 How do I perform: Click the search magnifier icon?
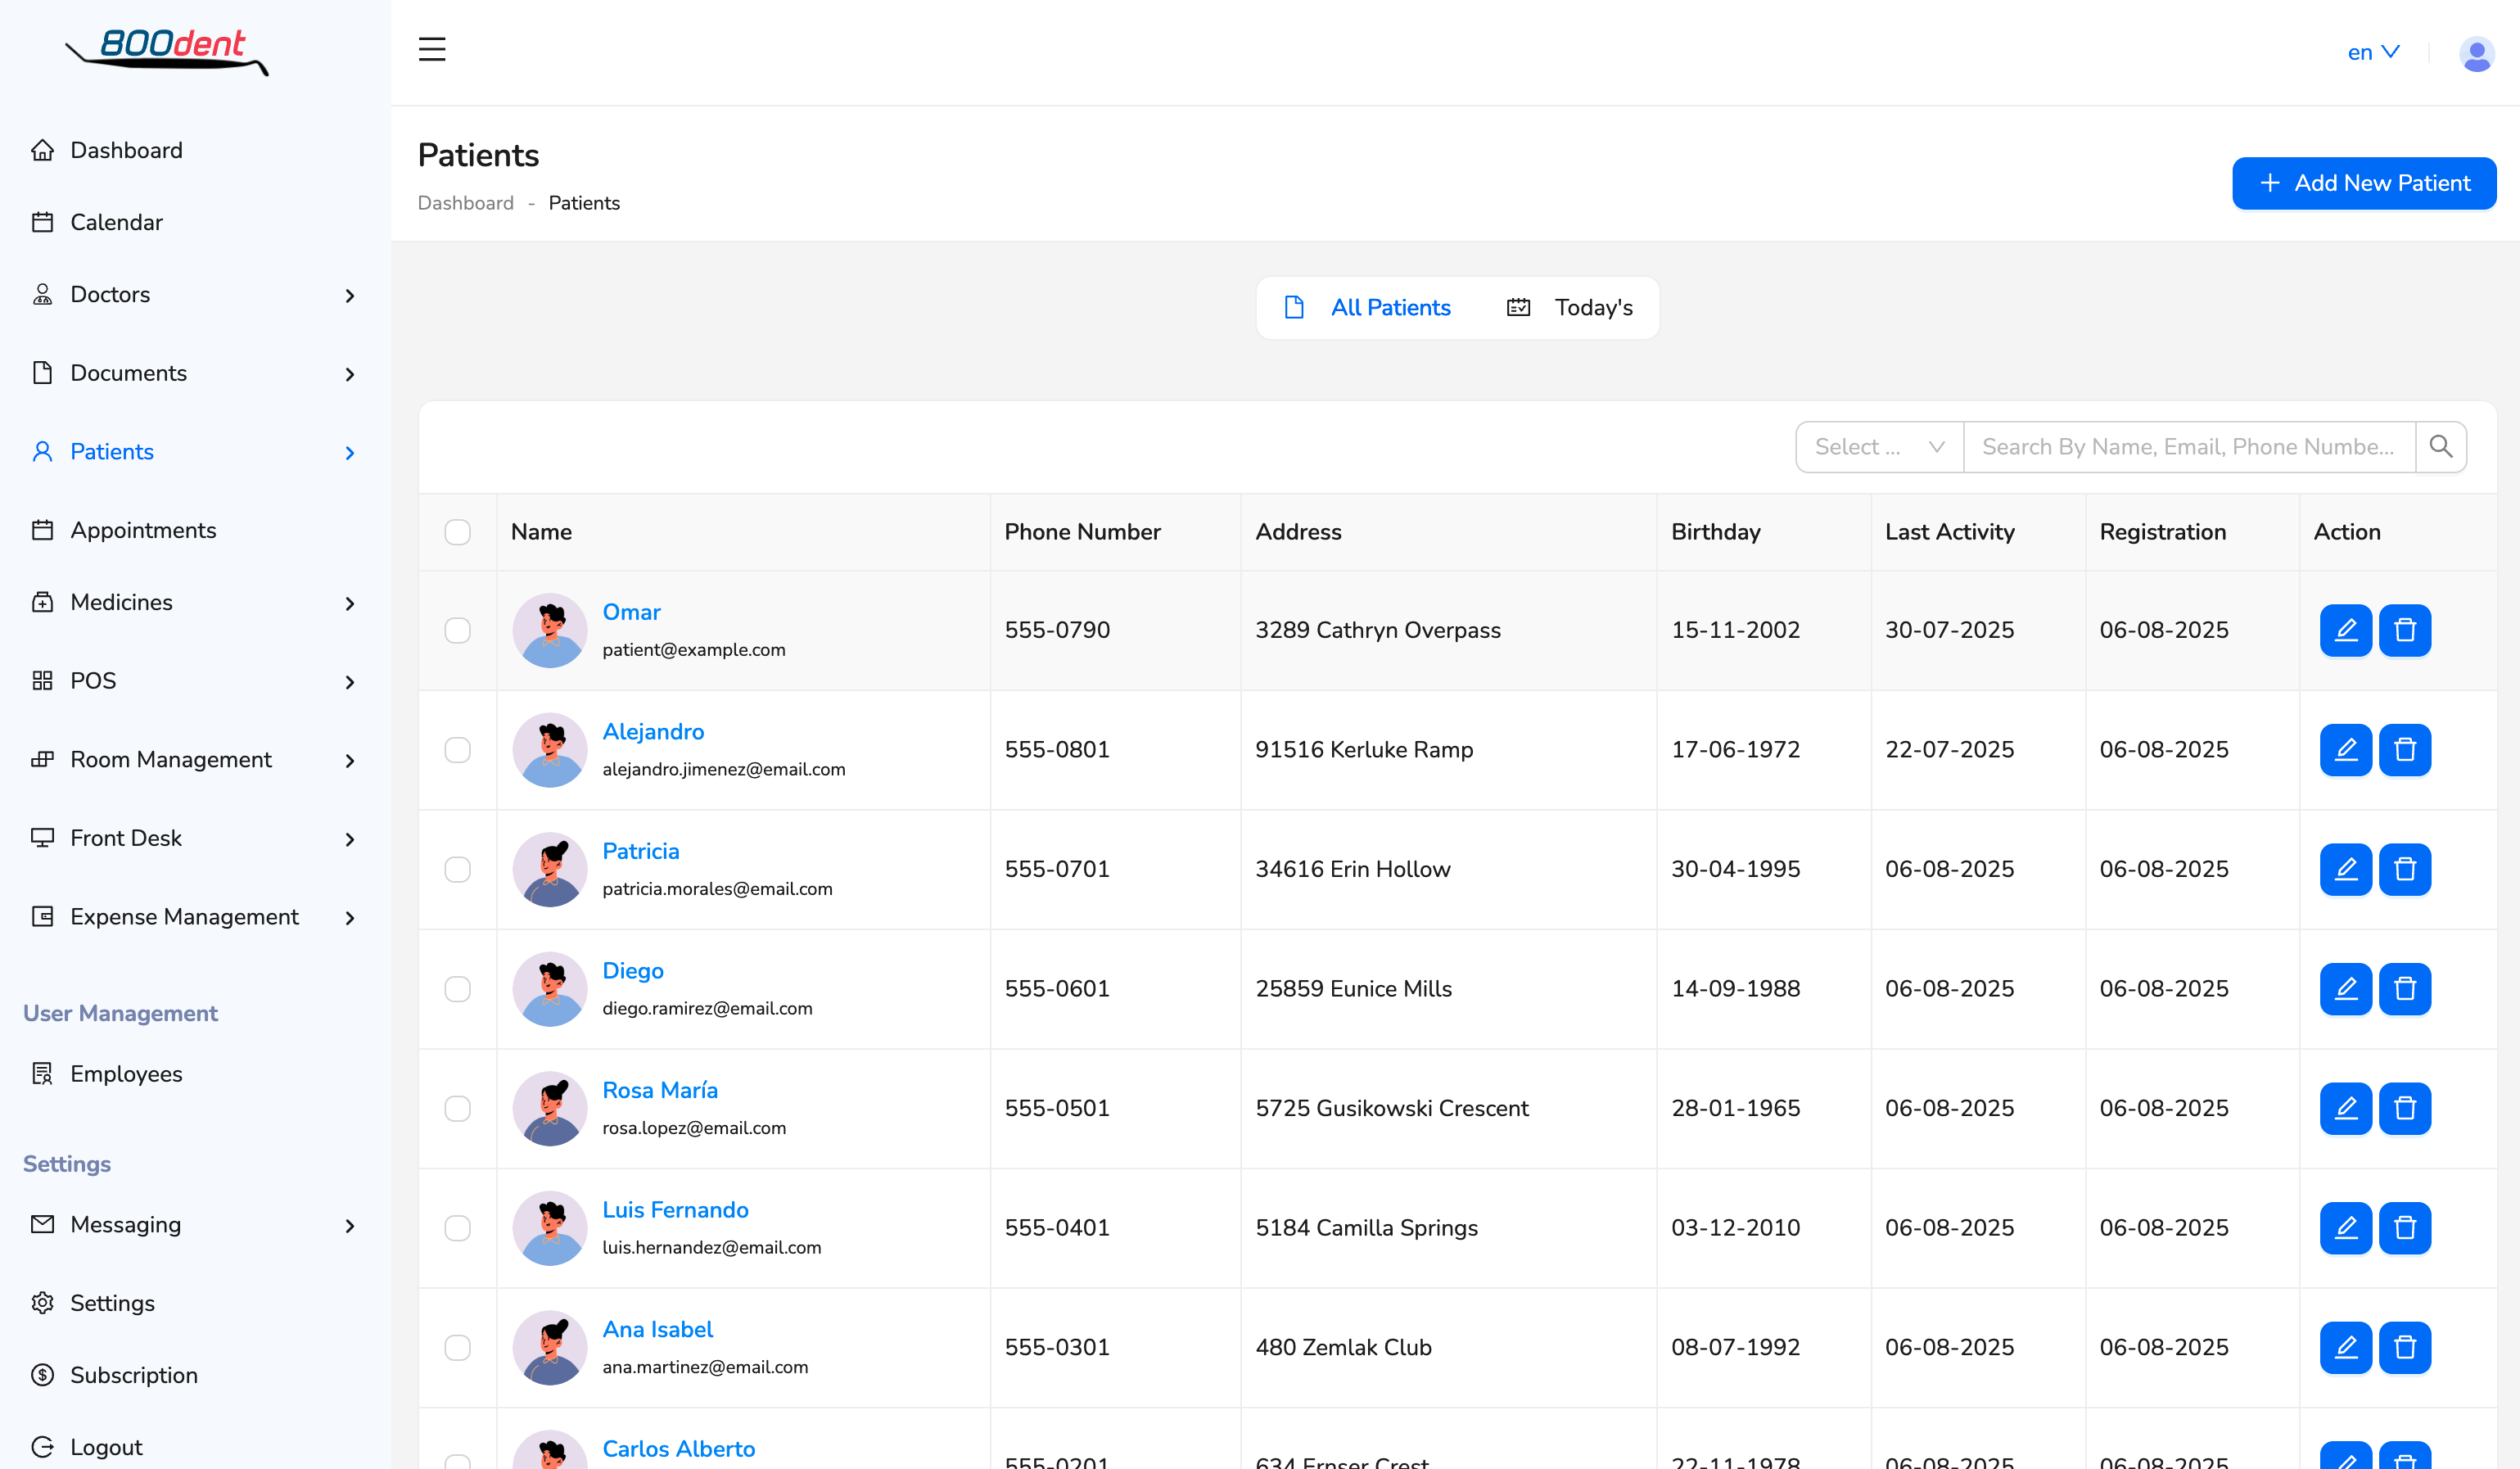2441,446
